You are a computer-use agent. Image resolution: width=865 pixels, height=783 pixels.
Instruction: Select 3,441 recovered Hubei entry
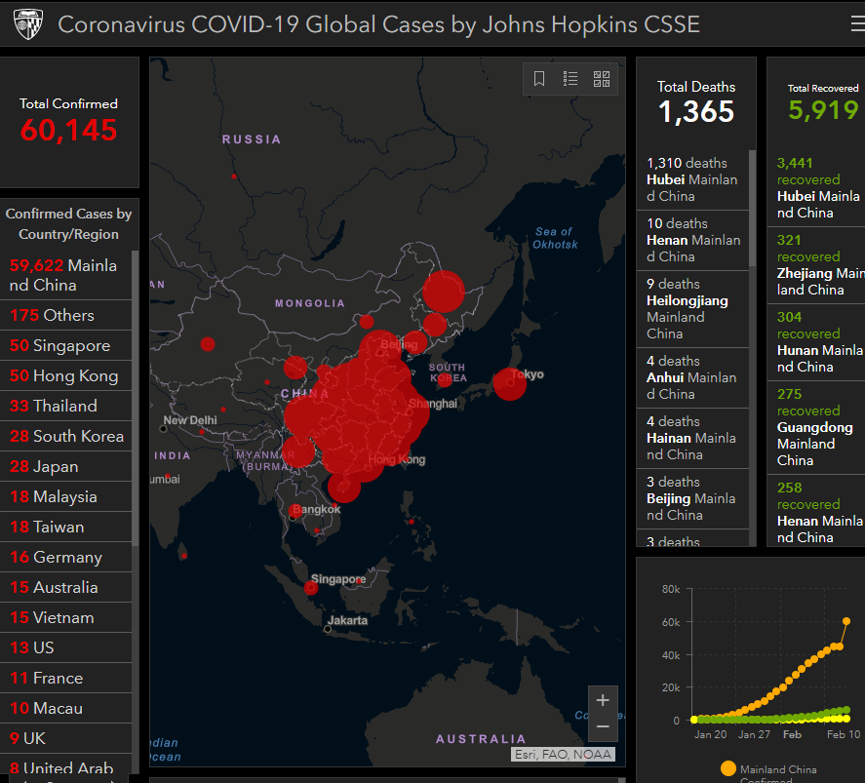tap(816, 188)
